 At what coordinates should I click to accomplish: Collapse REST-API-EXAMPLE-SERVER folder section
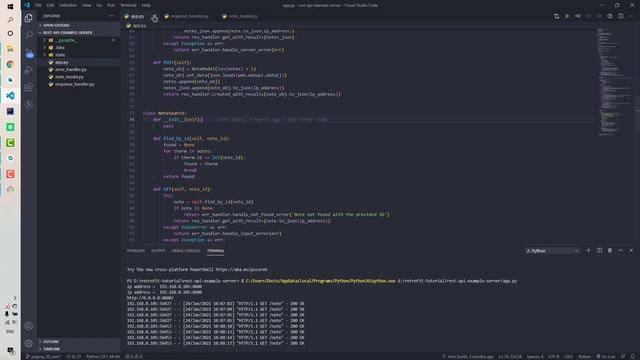coord(78,33)
